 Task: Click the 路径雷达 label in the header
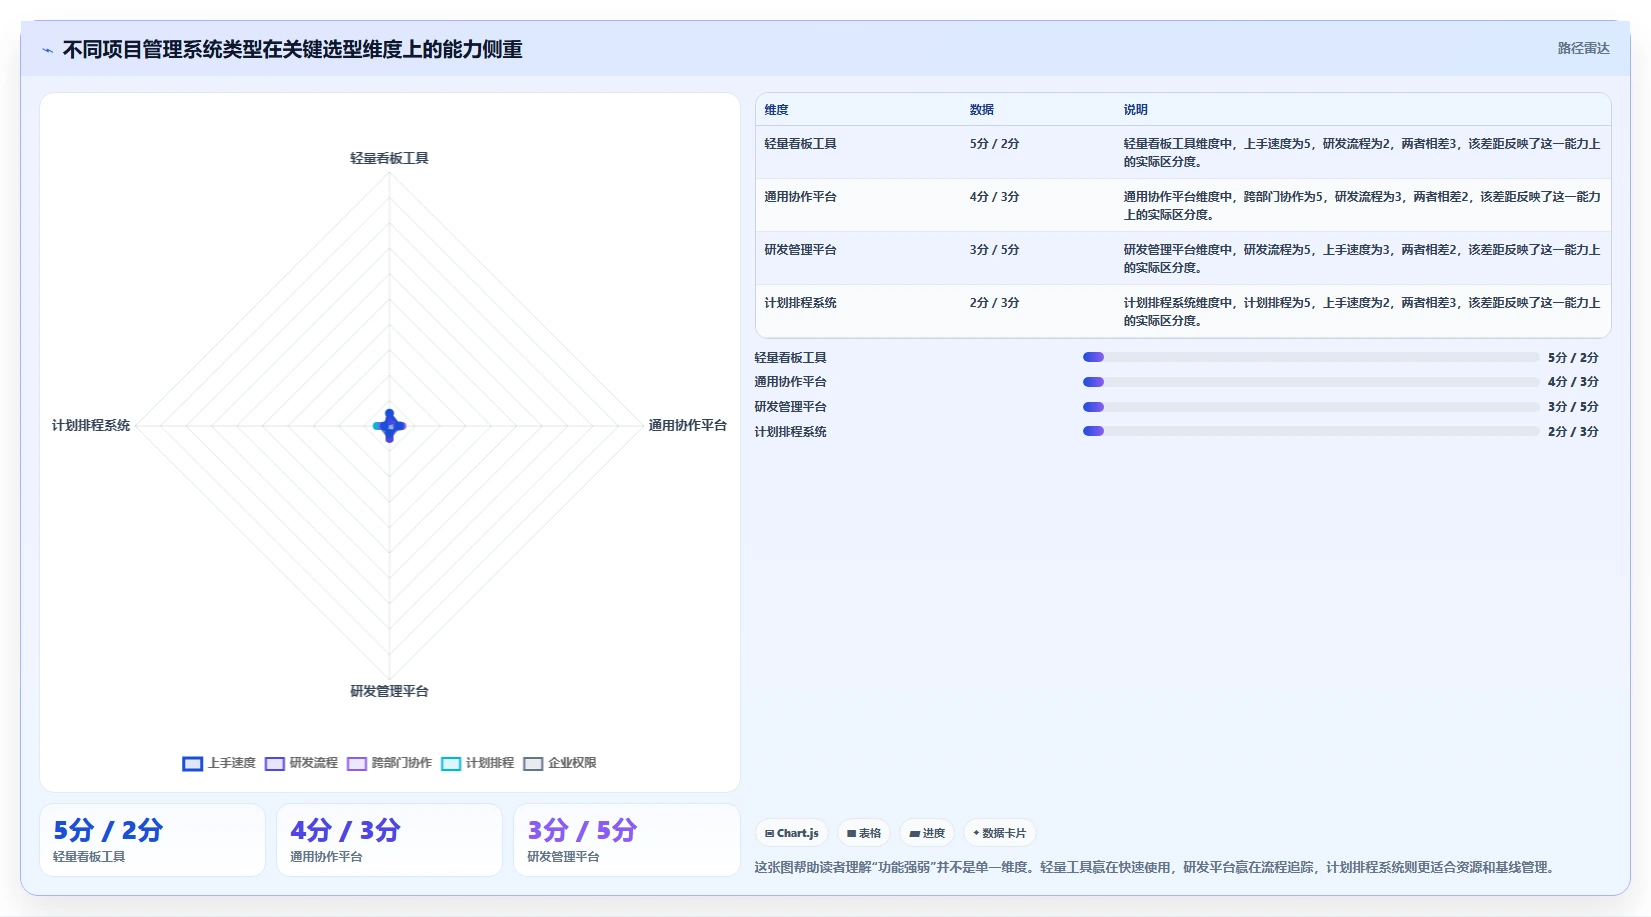click(x=1583, y=48)
